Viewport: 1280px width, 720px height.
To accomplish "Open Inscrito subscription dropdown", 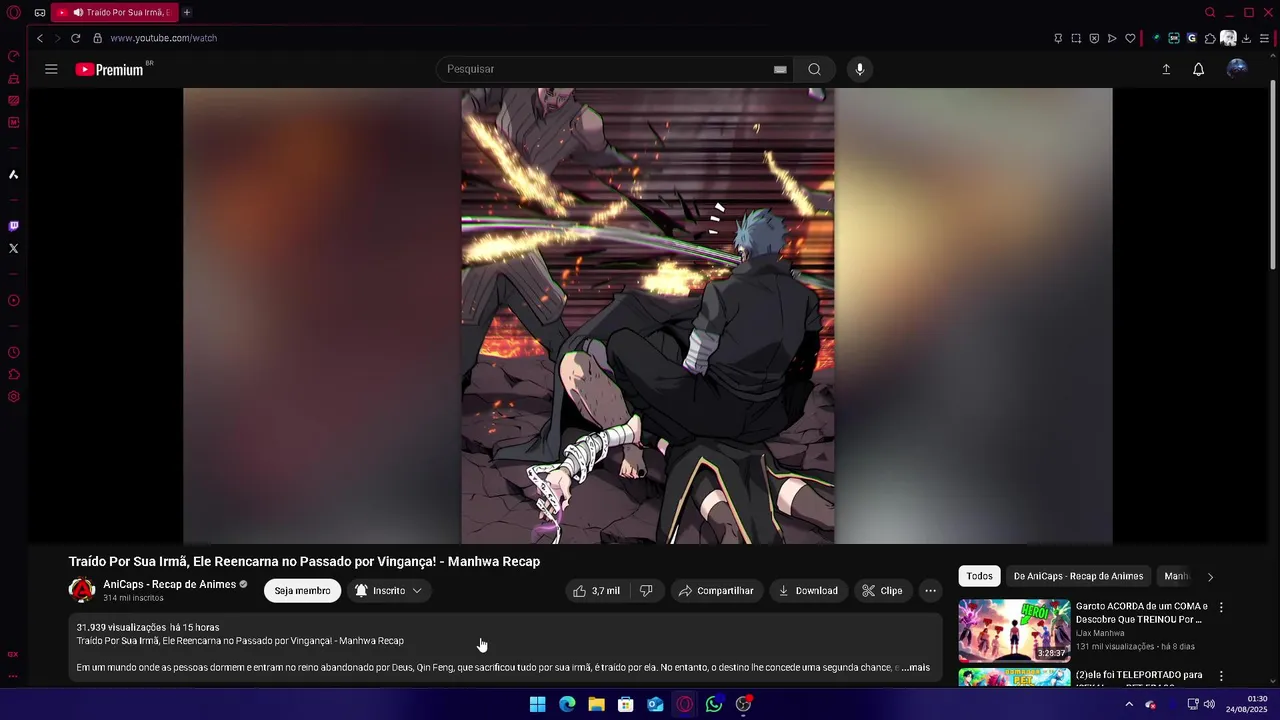I will point(389,591).
